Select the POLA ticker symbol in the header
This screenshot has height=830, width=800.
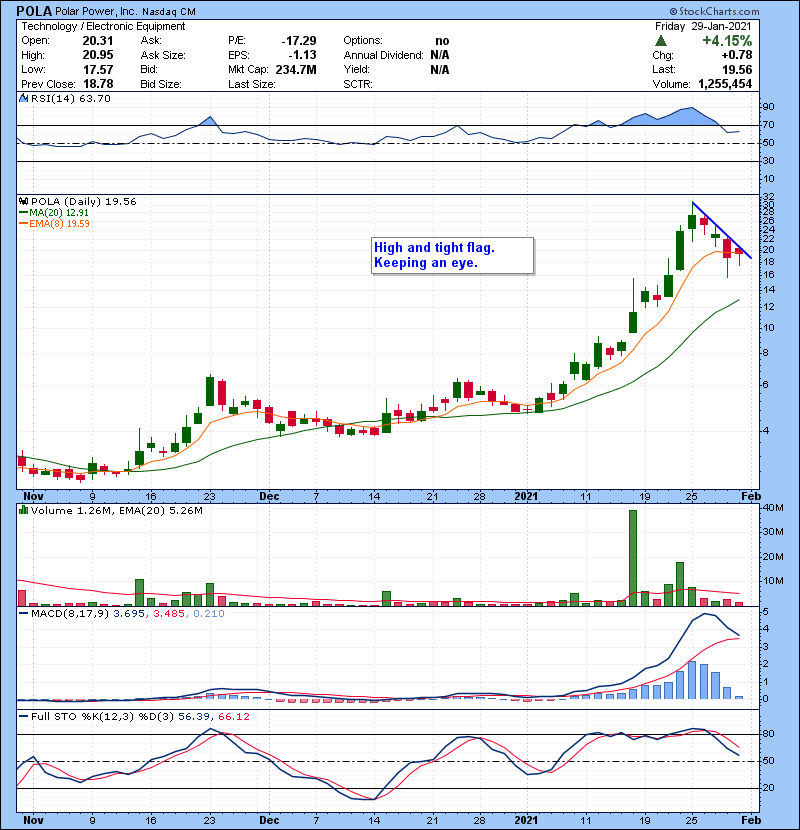pos(34,11)
